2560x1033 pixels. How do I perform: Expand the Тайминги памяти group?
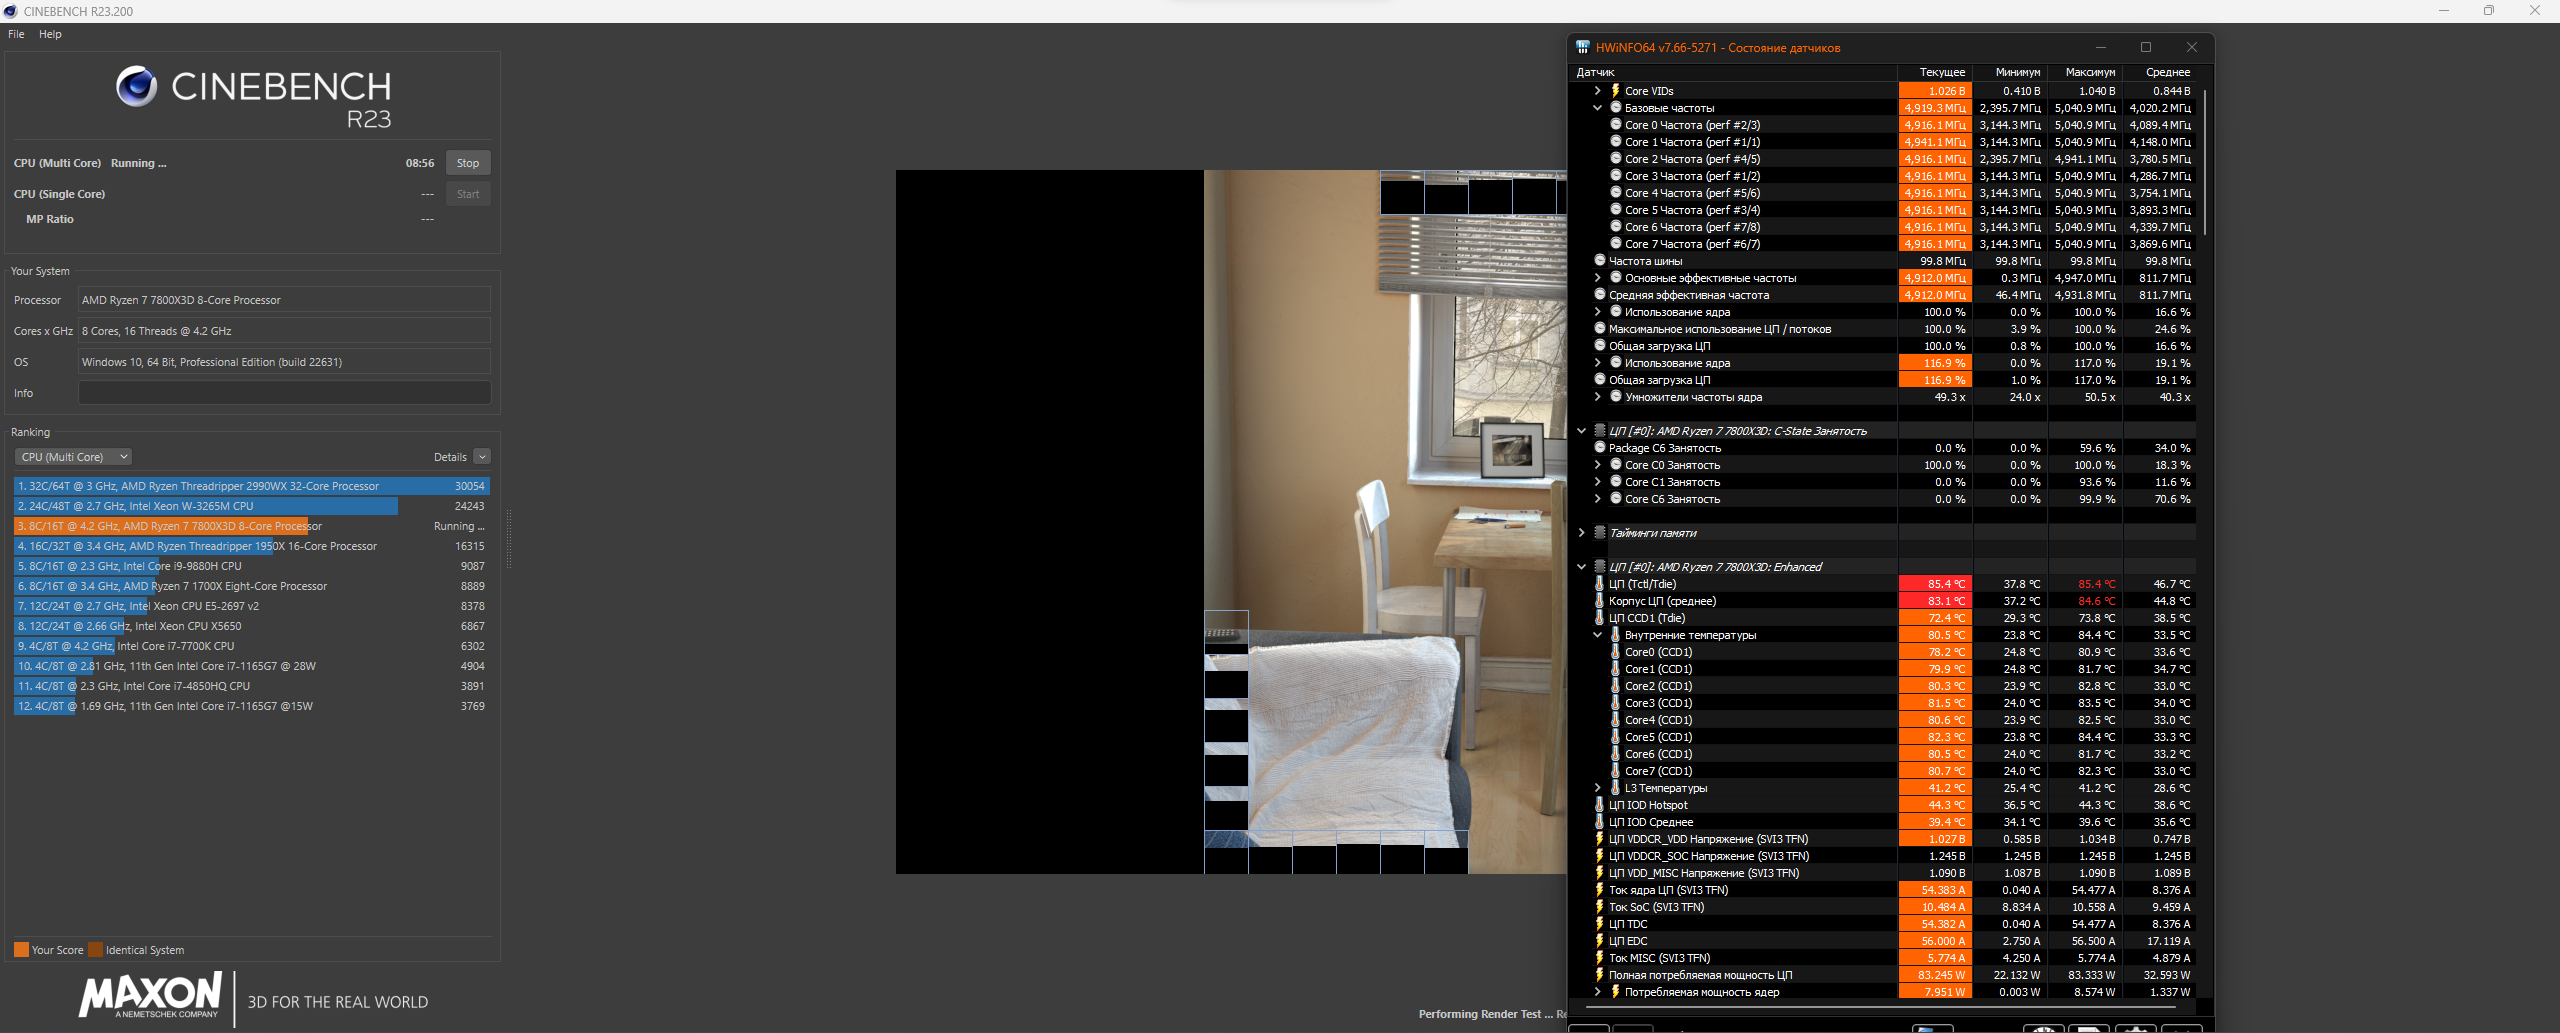[1582, 533]
